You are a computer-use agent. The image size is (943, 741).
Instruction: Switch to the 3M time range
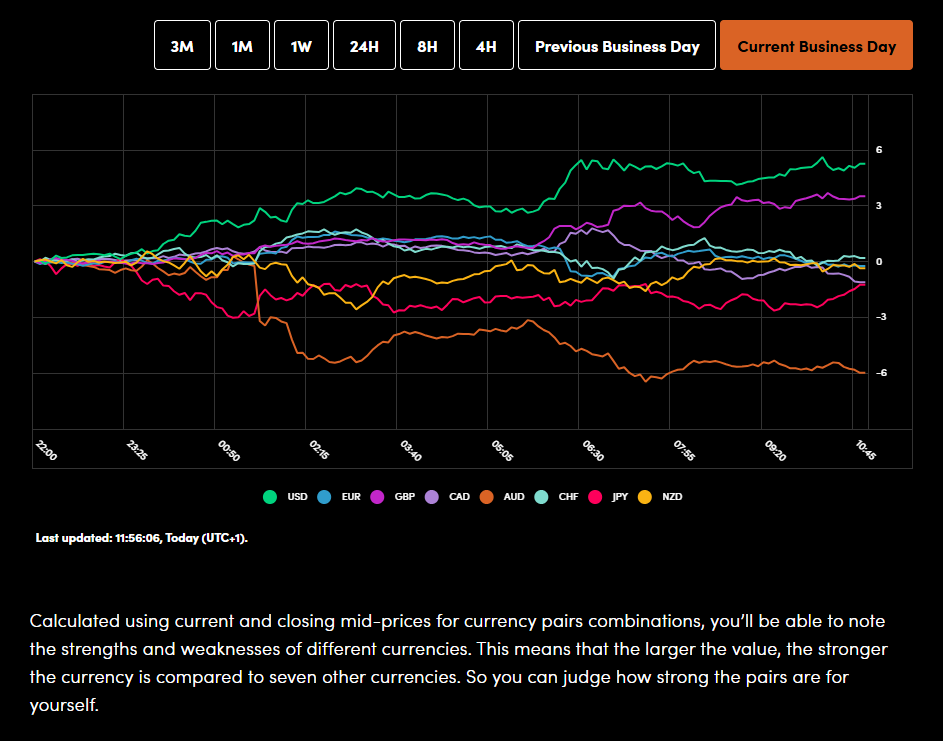click(x=182, y=46)
